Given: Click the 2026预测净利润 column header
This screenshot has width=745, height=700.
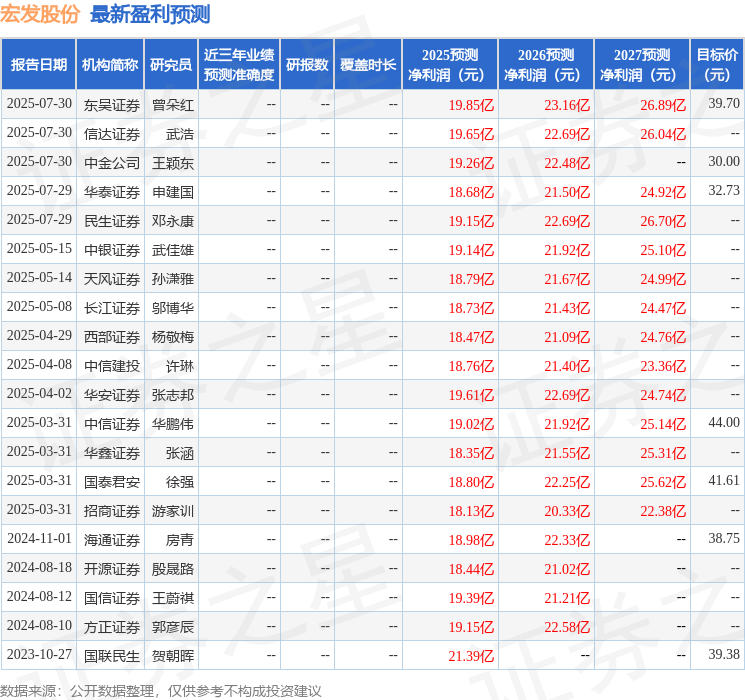Looking at the screenshot, I should (x=545, y=65).
